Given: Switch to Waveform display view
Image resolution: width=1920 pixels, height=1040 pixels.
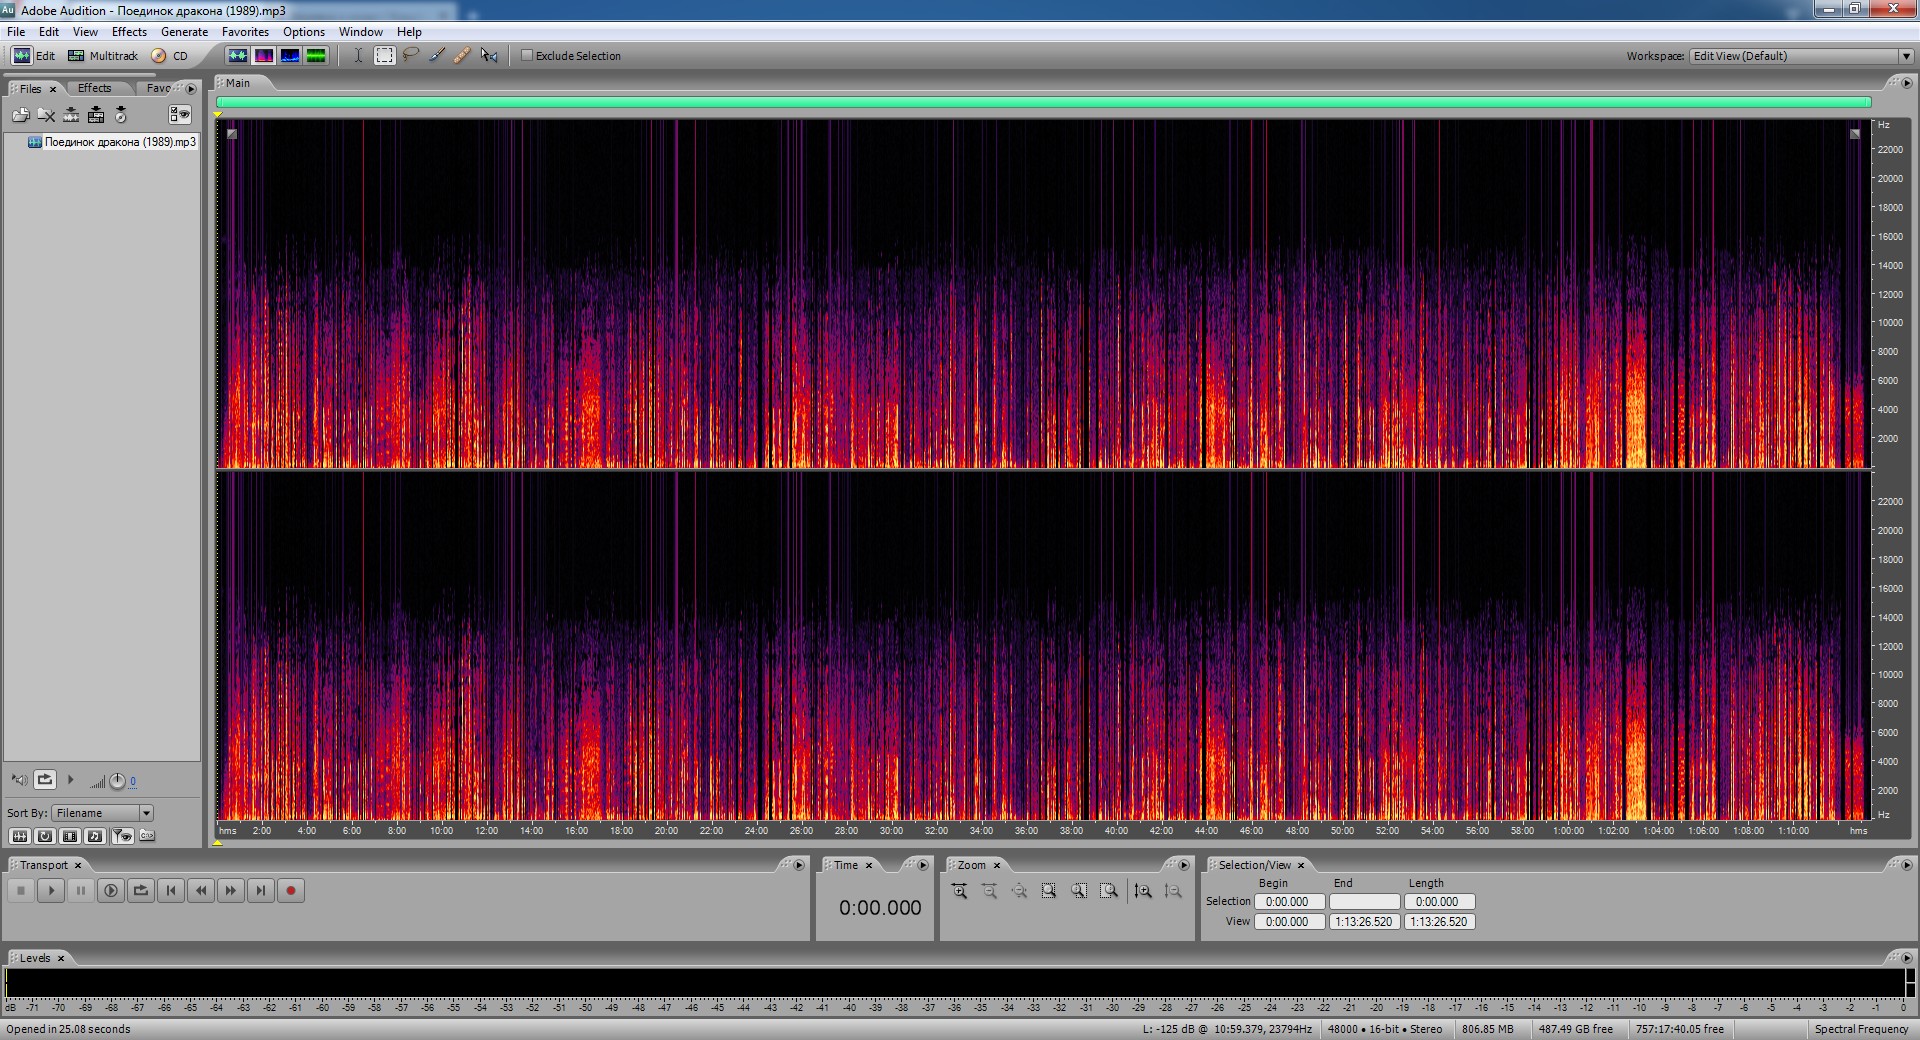Looking at the screenshot, I should pyautogui.click(x=237, y=56).
